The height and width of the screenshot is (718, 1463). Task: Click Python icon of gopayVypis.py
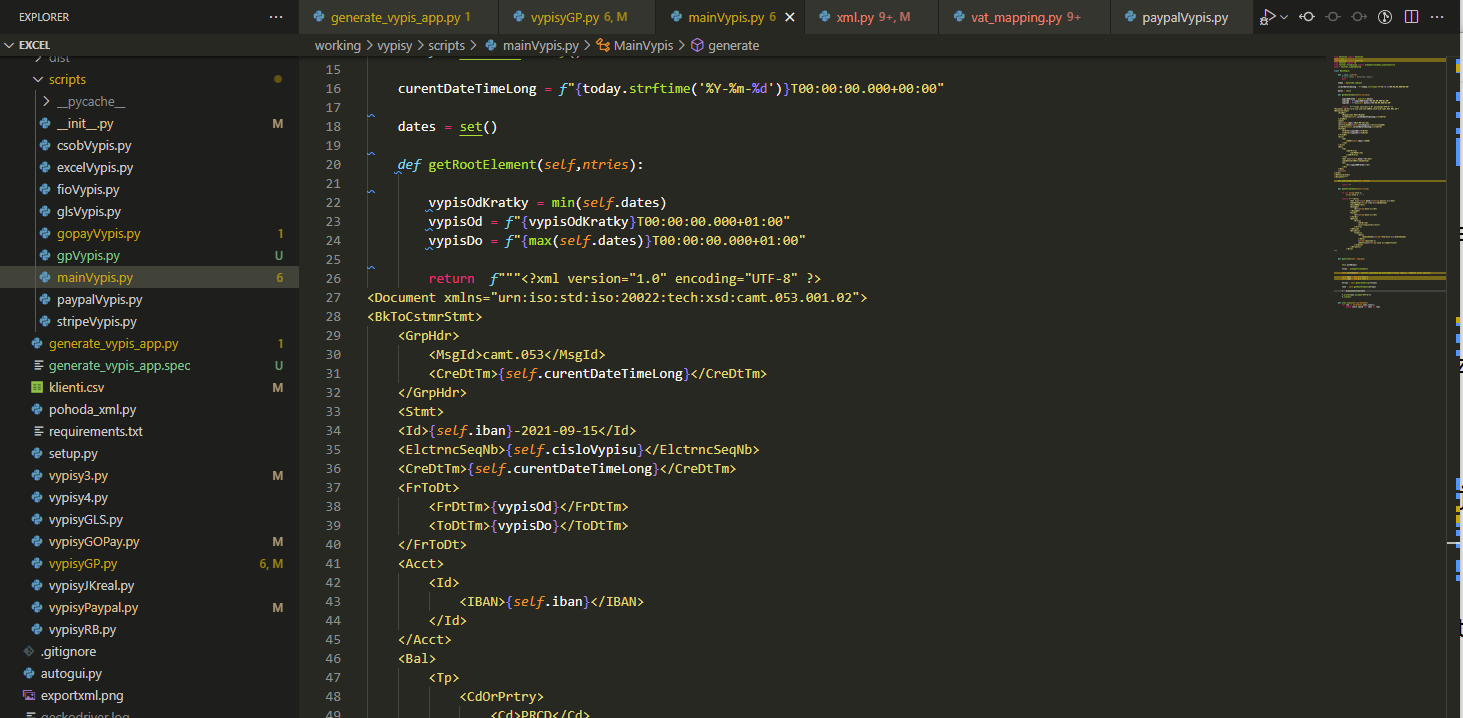click(45, 233)
